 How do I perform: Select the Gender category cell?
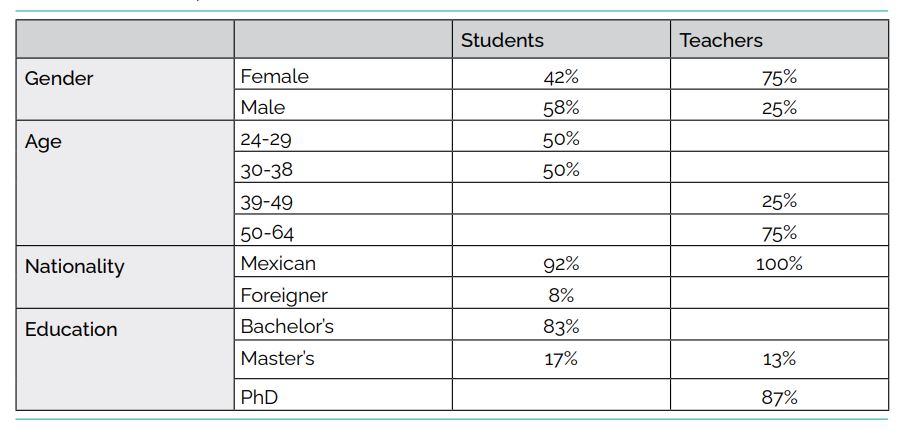59,78
